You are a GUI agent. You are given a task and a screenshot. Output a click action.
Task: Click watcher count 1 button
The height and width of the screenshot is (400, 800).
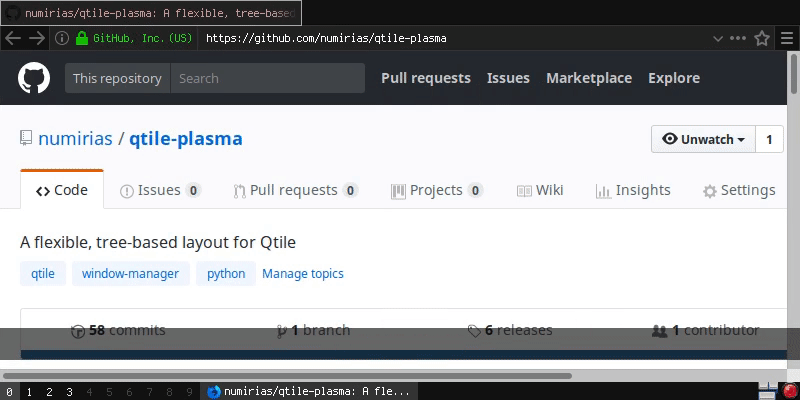(x=769, y=139)
